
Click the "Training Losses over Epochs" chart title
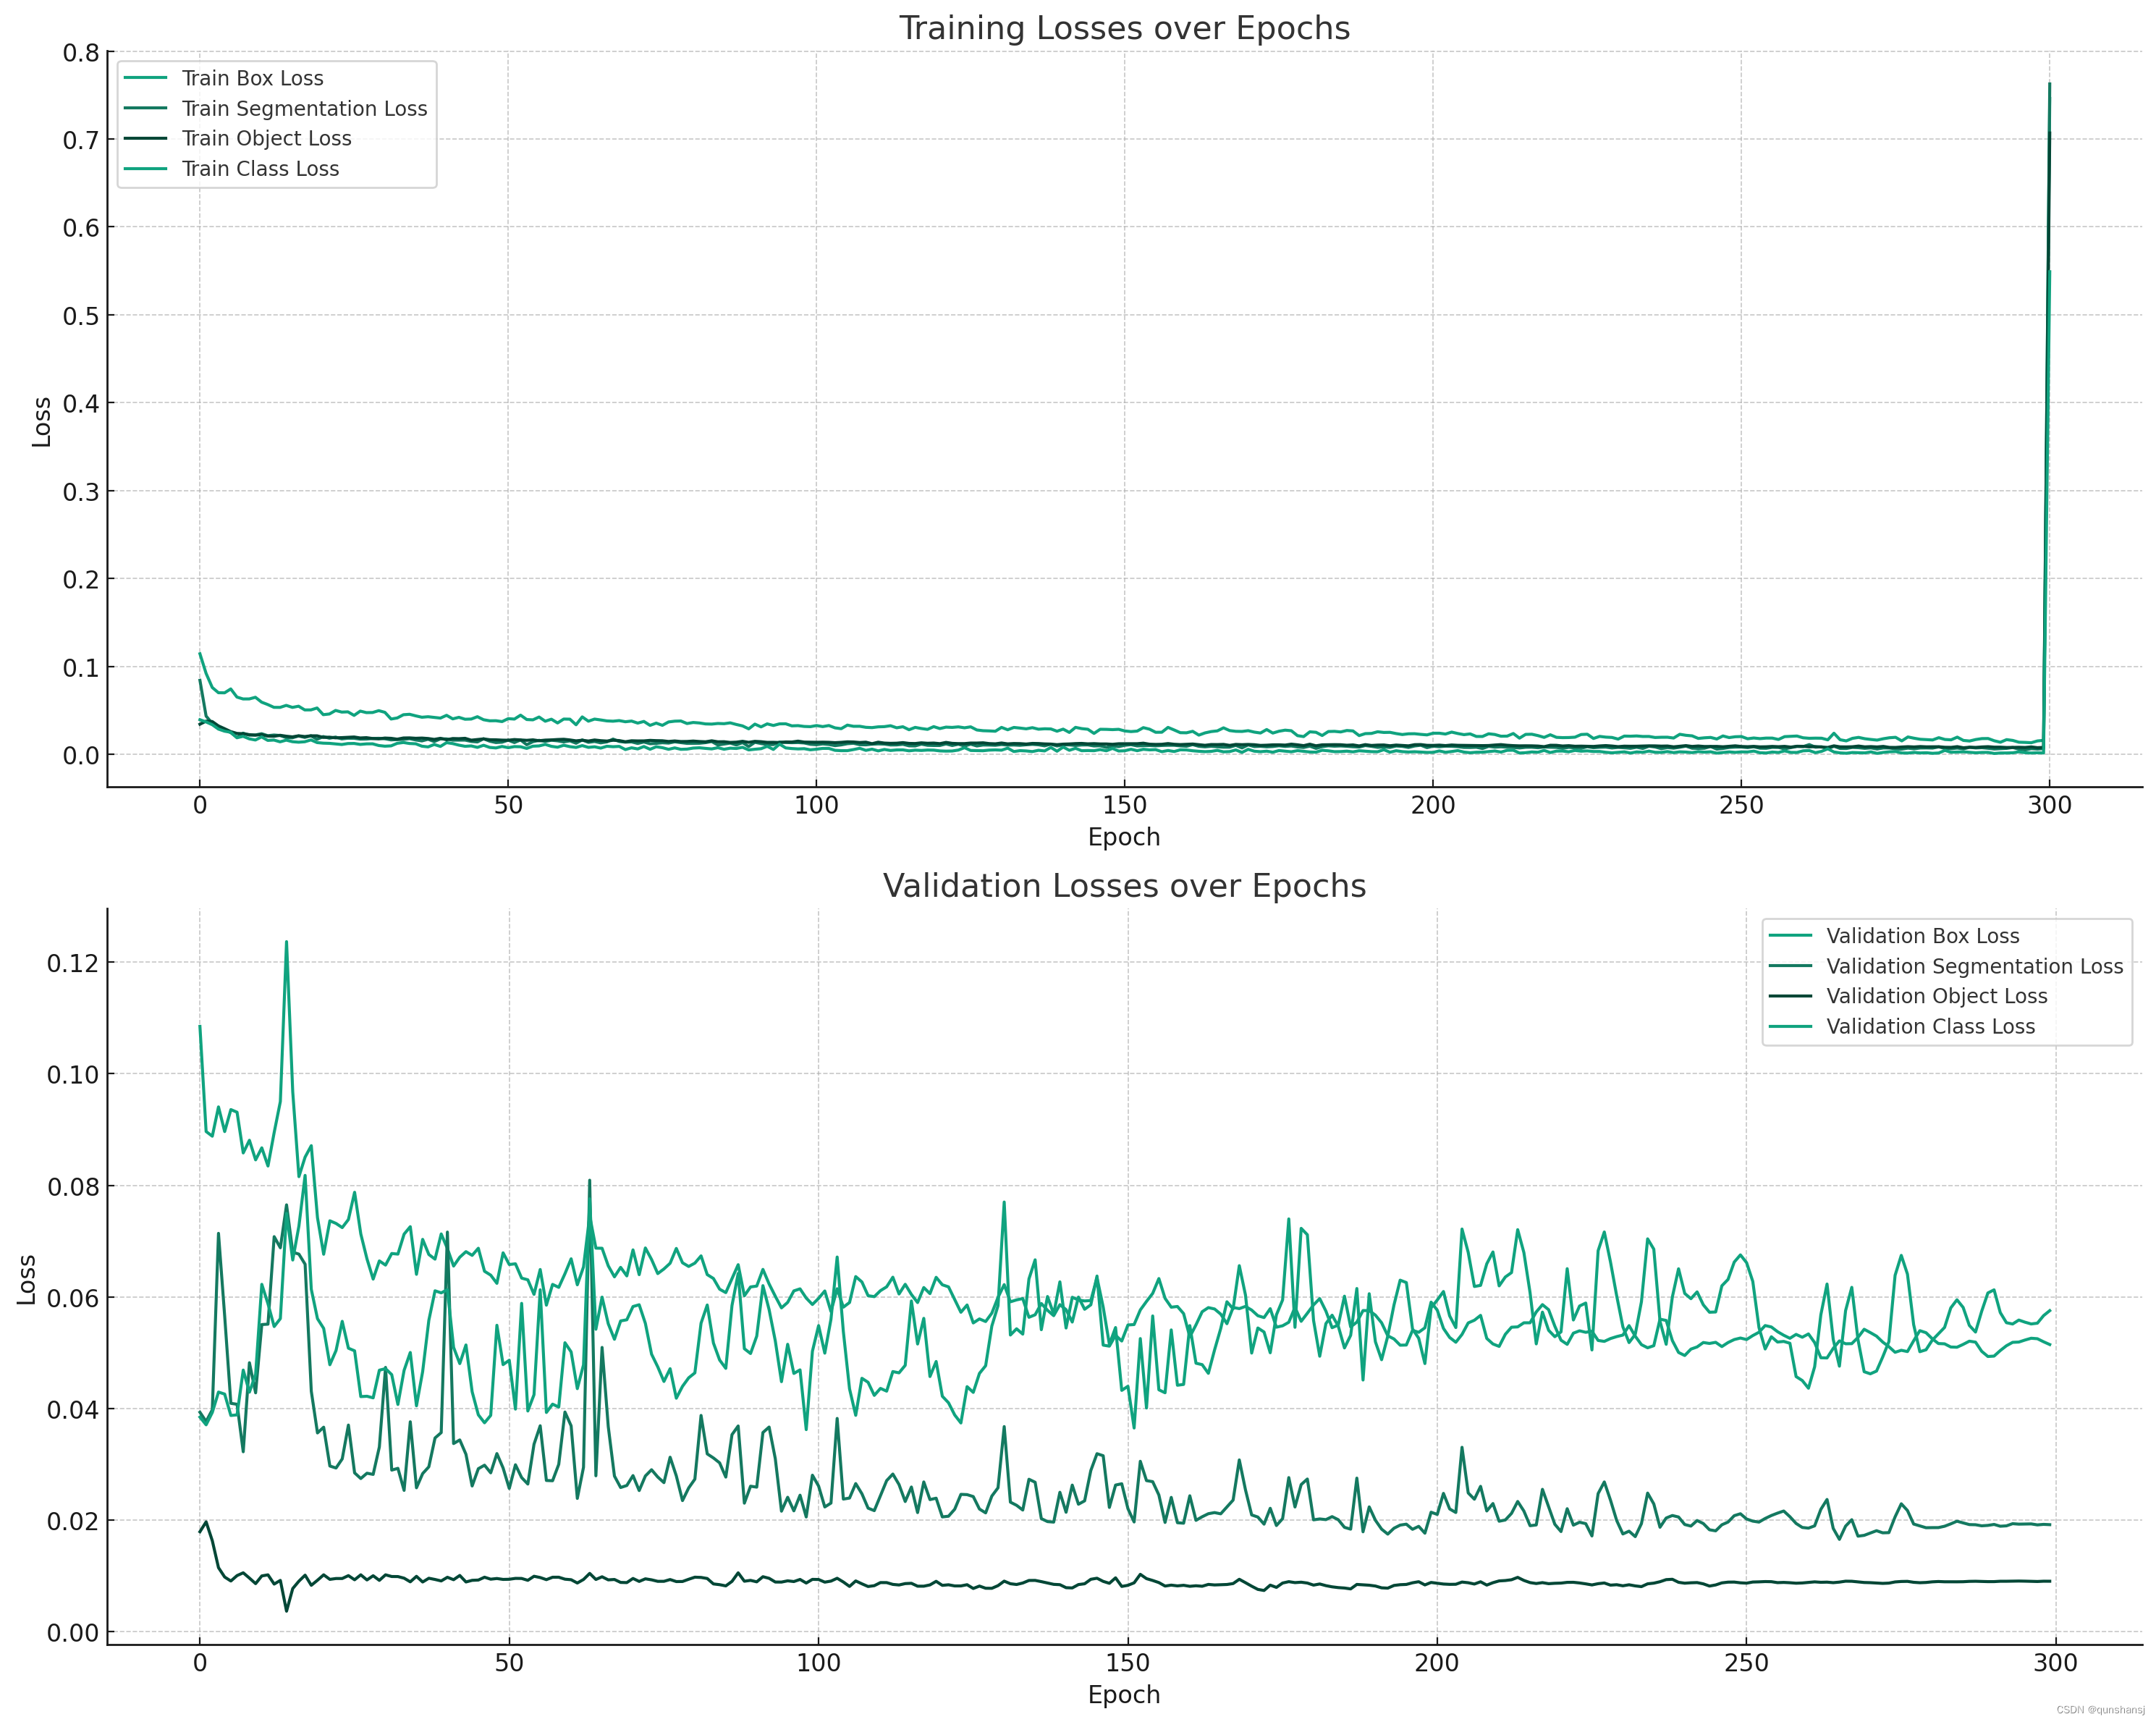(x=1124, y=28)
